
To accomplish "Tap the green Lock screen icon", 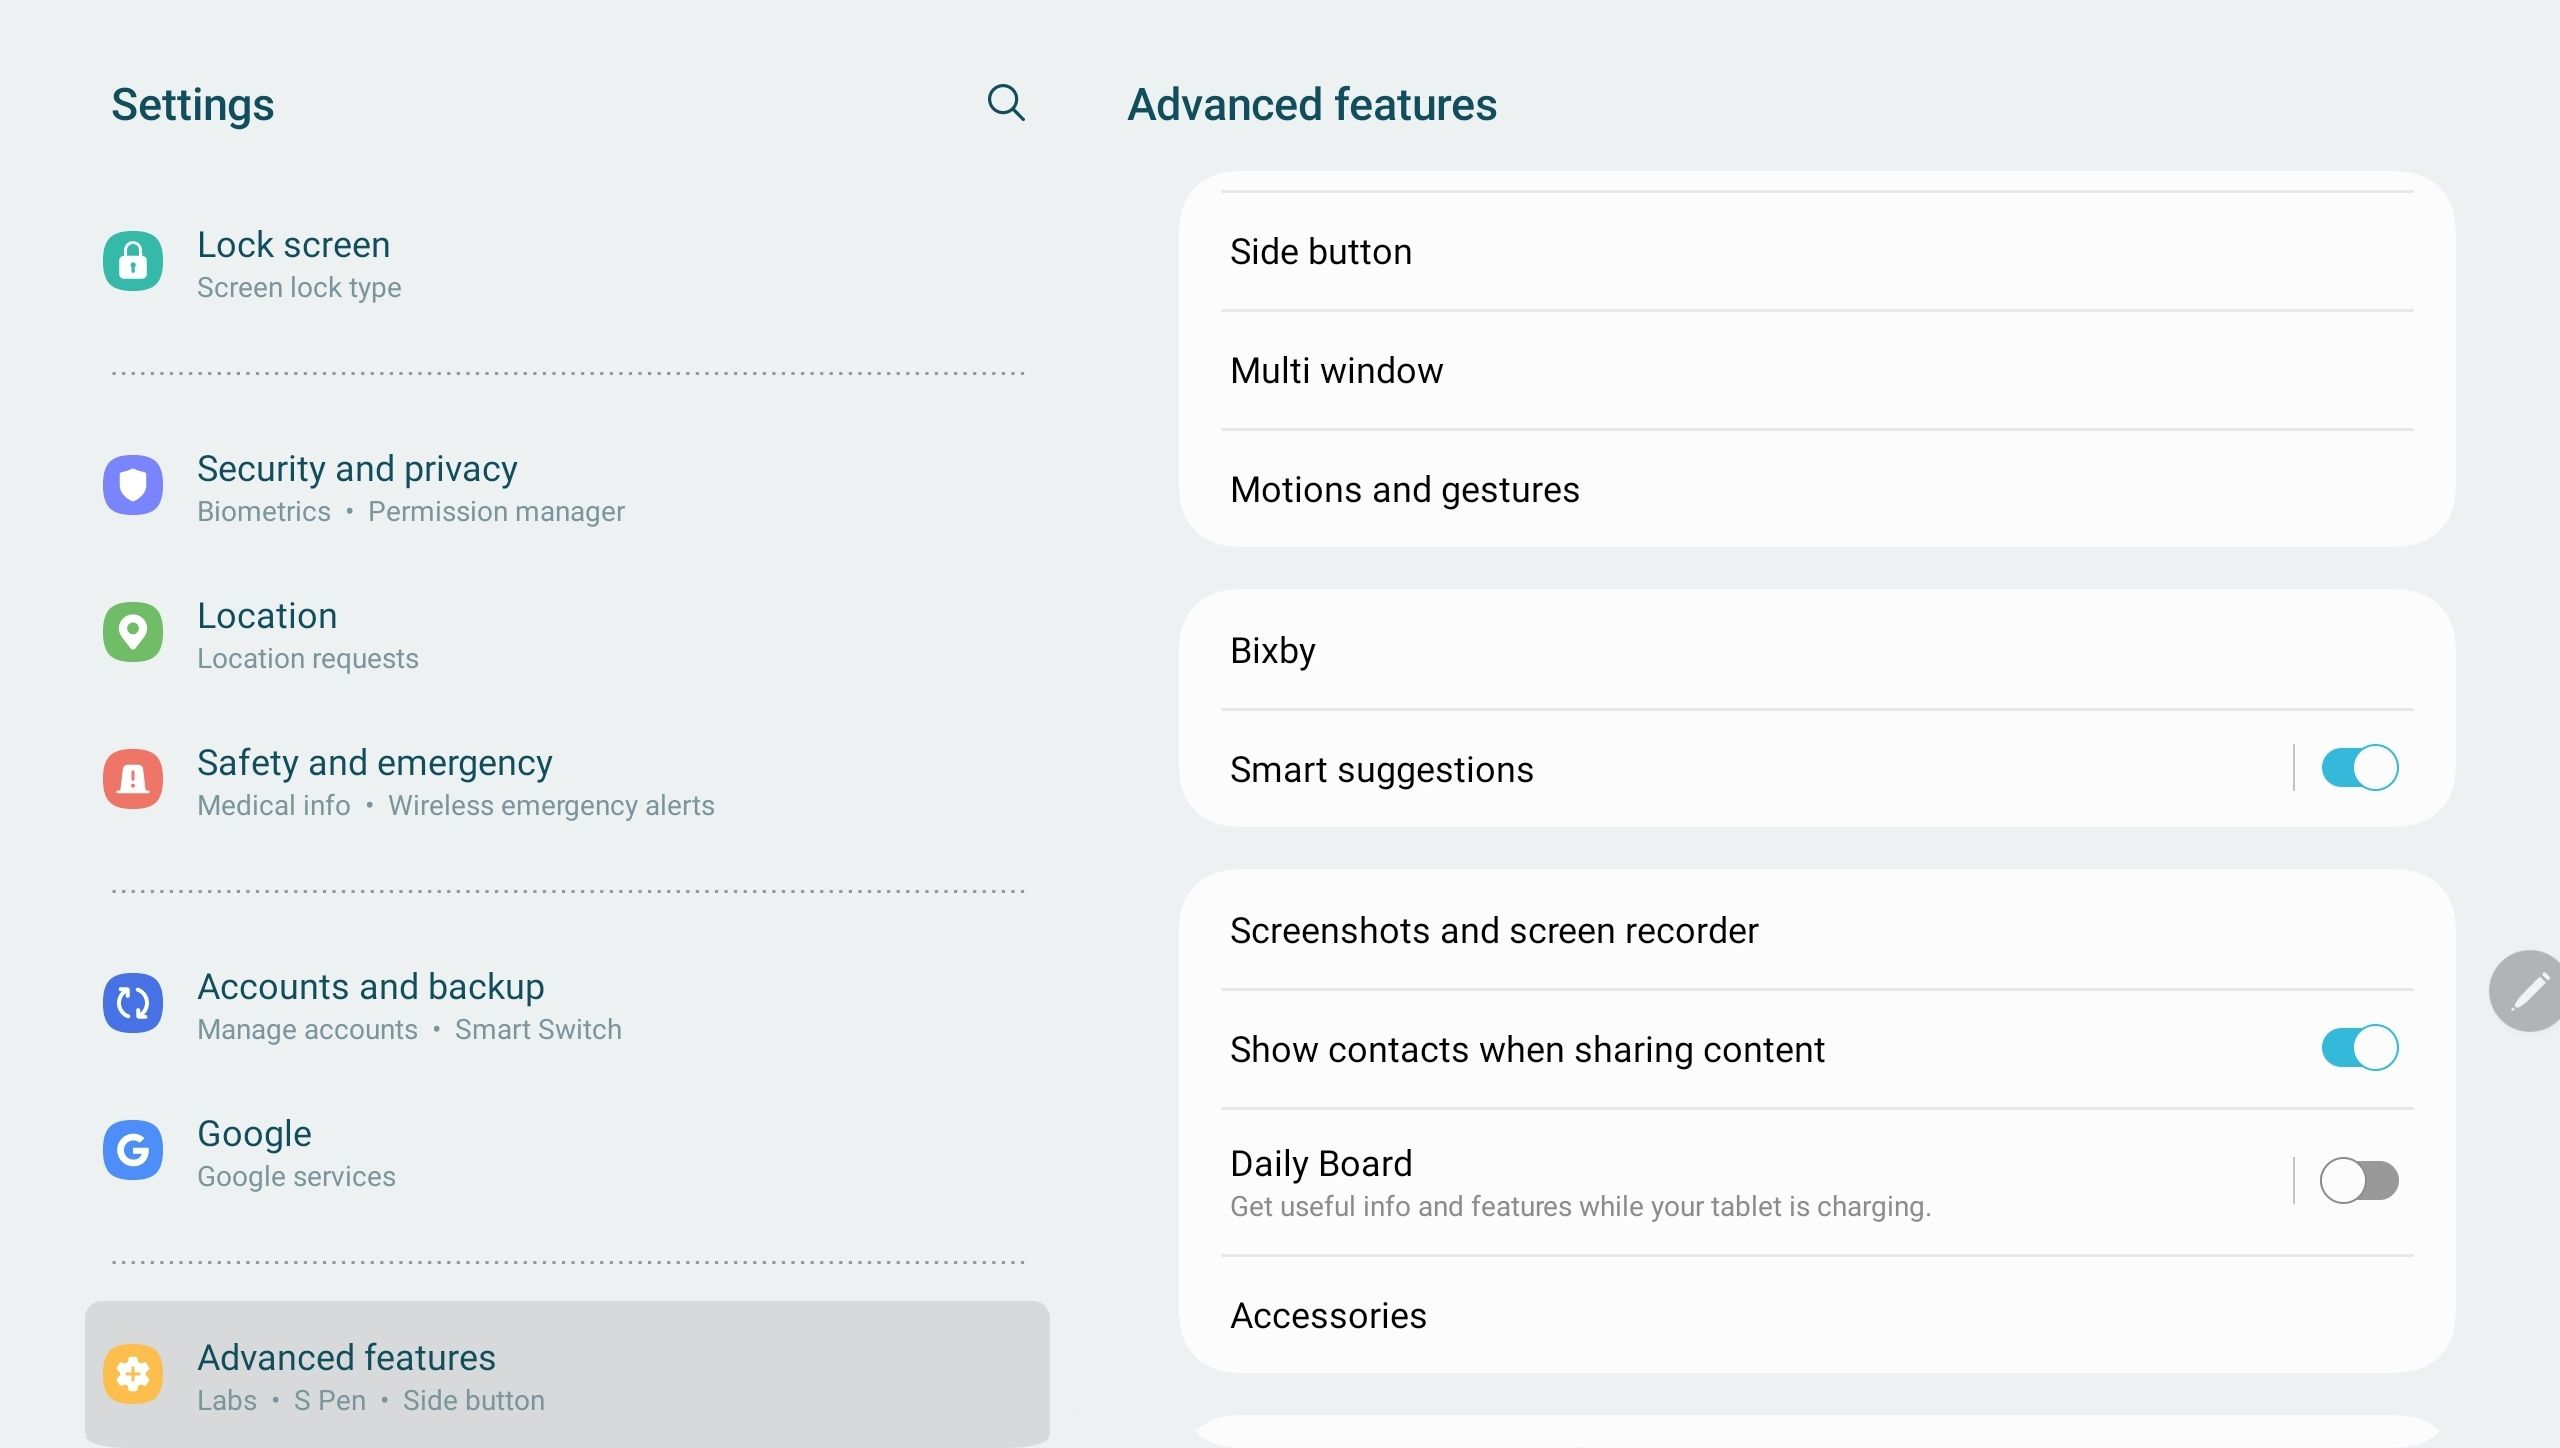I will (x=133, y=262).
